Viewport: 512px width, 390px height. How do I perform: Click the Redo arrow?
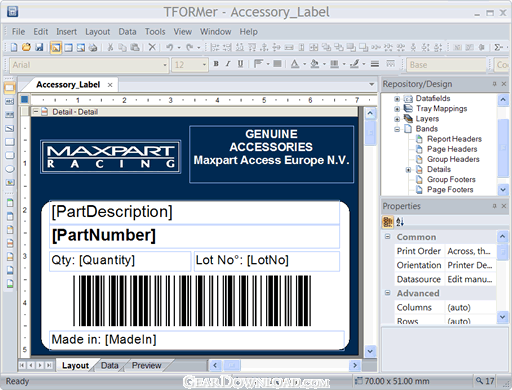tap(189, 47)
